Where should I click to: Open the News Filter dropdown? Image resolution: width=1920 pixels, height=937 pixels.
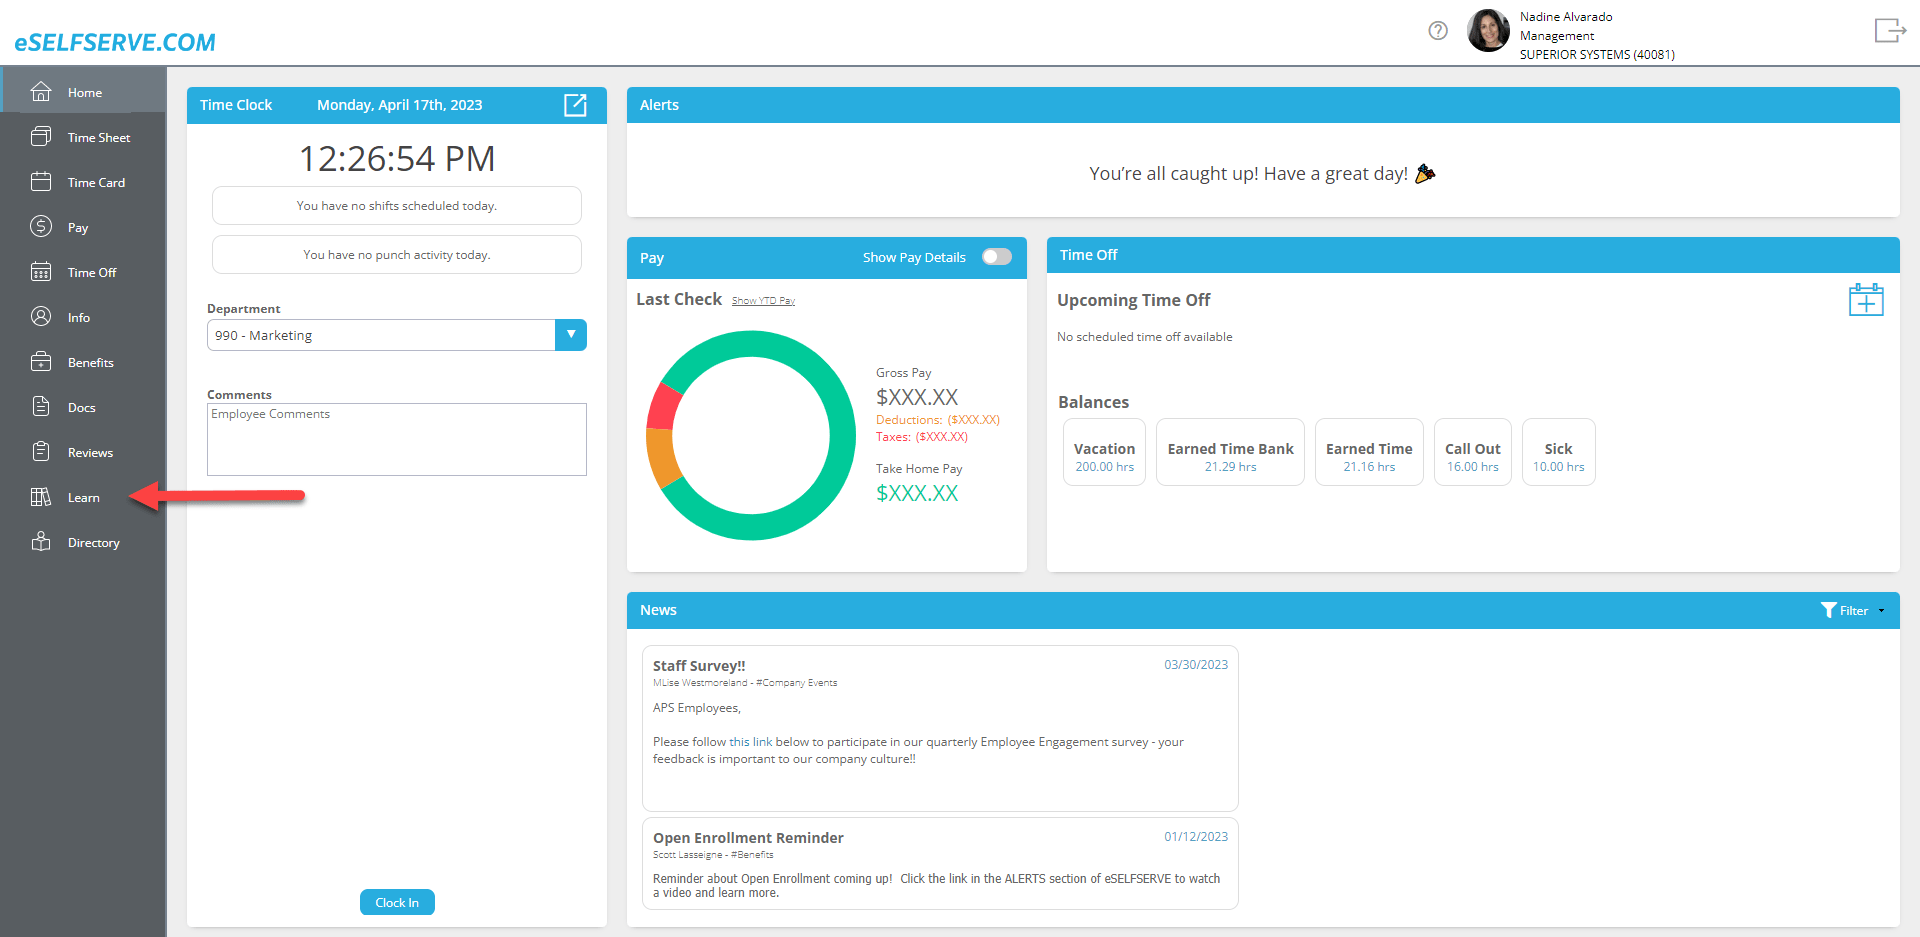point(1853,610)
